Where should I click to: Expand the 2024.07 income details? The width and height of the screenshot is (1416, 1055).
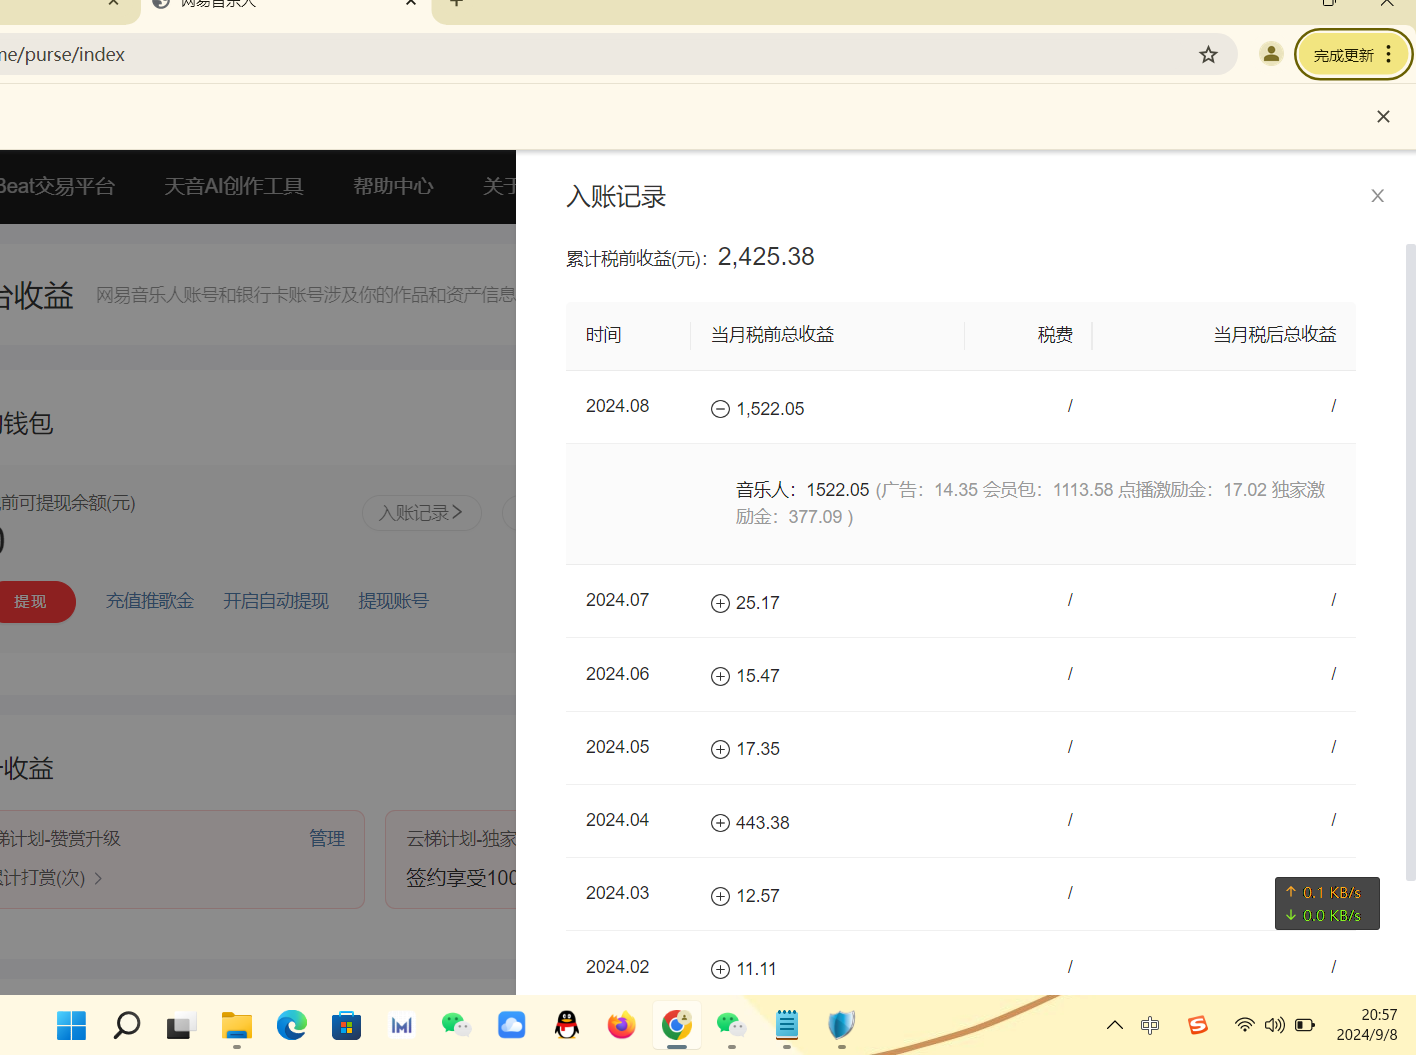[x=720, y=603]
